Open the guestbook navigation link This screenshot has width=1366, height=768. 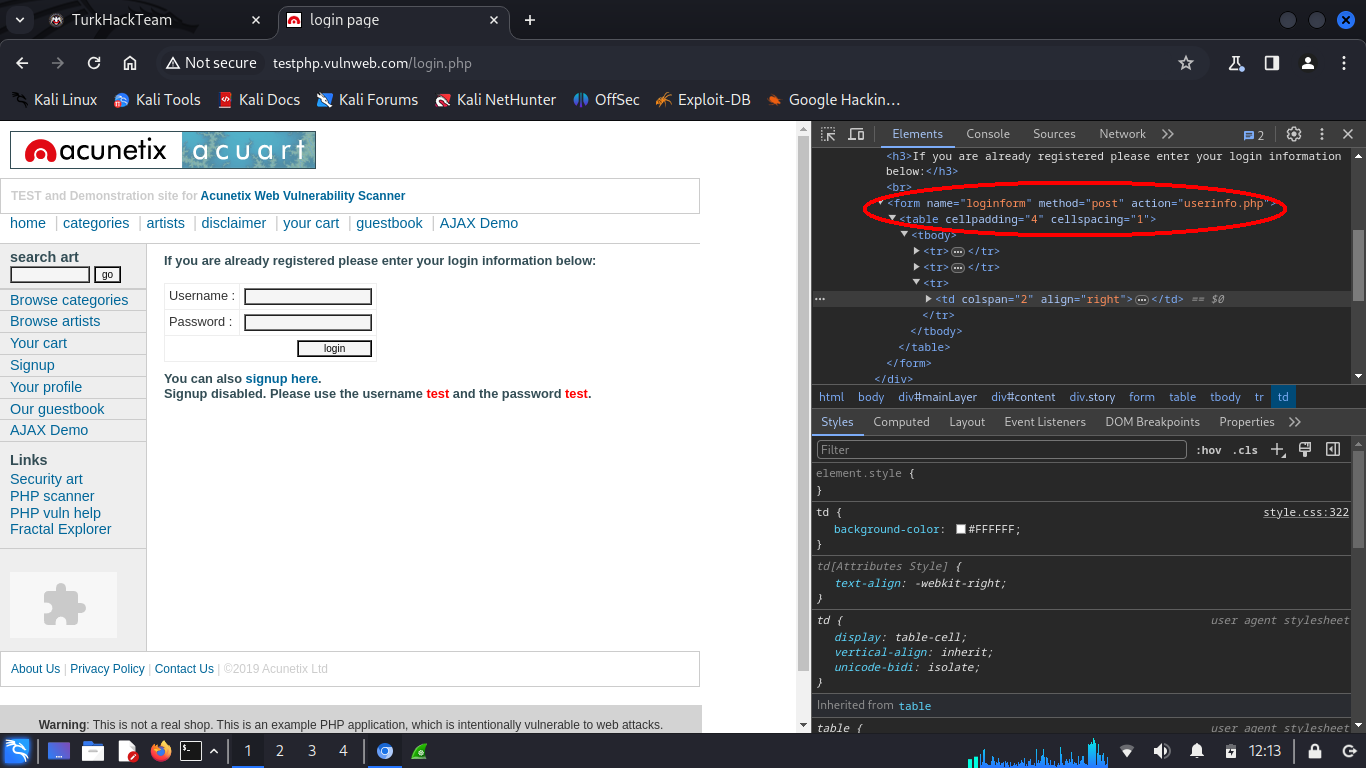(389, 223)
